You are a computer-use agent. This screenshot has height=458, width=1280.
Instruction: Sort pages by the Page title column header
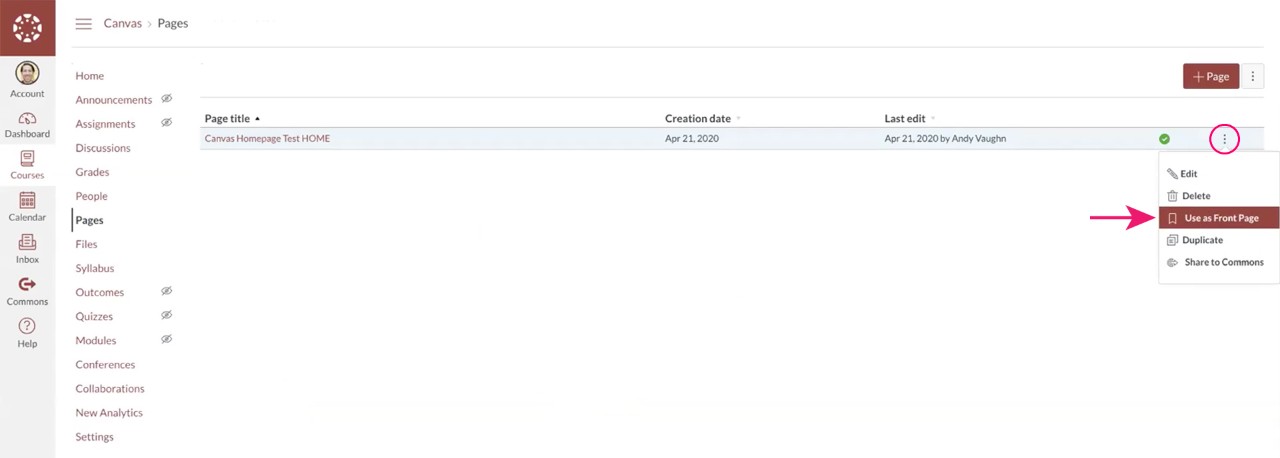click(x=227, y=118)
